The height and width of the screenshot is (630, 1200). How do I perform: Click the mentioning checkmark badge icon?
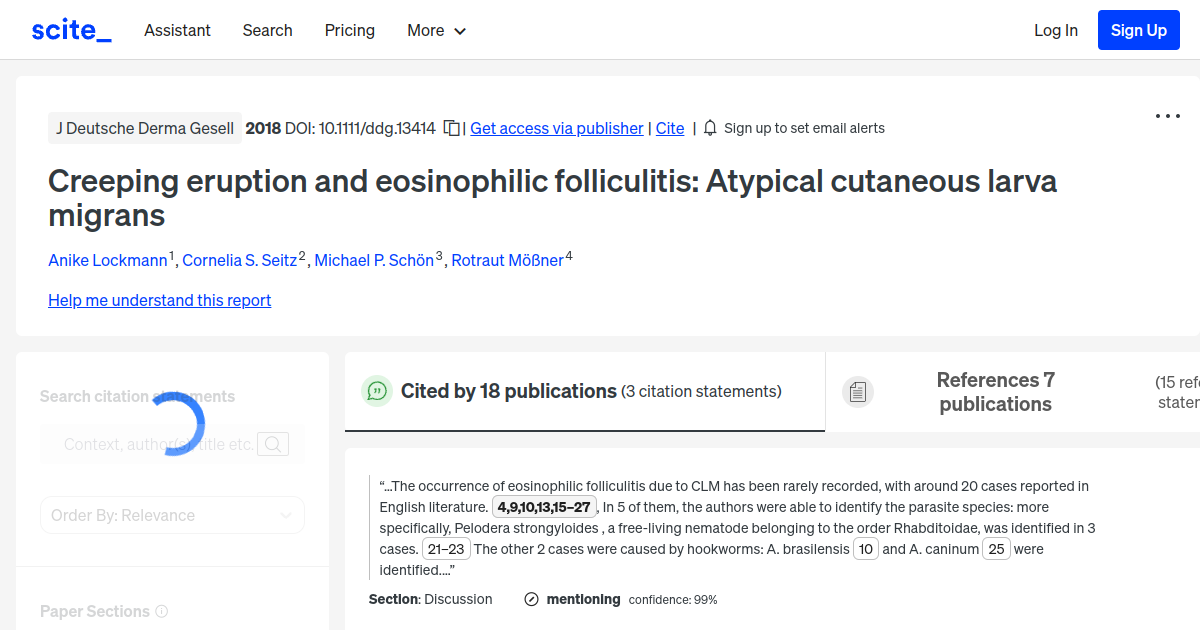530,599
